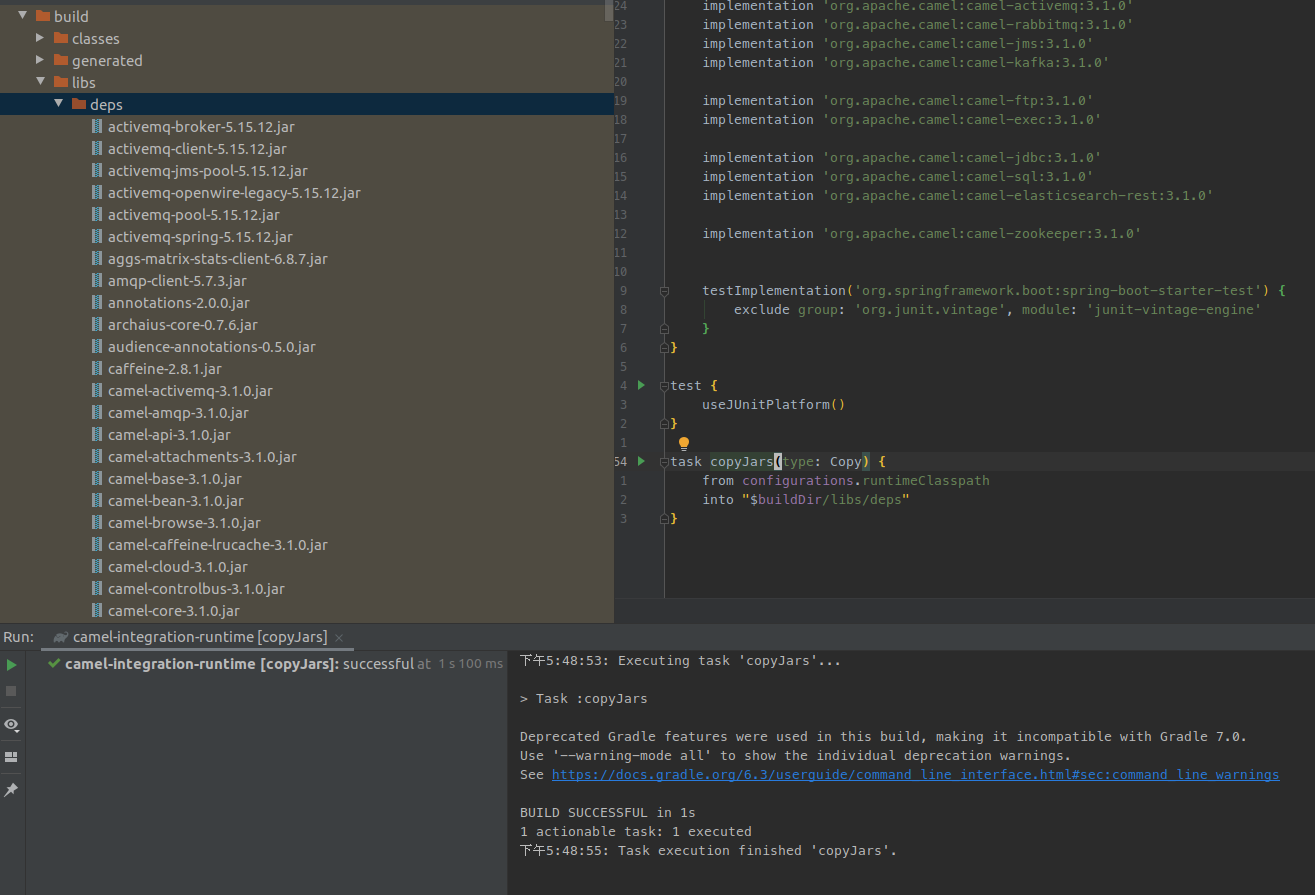Expand the generated folder
The image size is (1315, 895).
39,60
